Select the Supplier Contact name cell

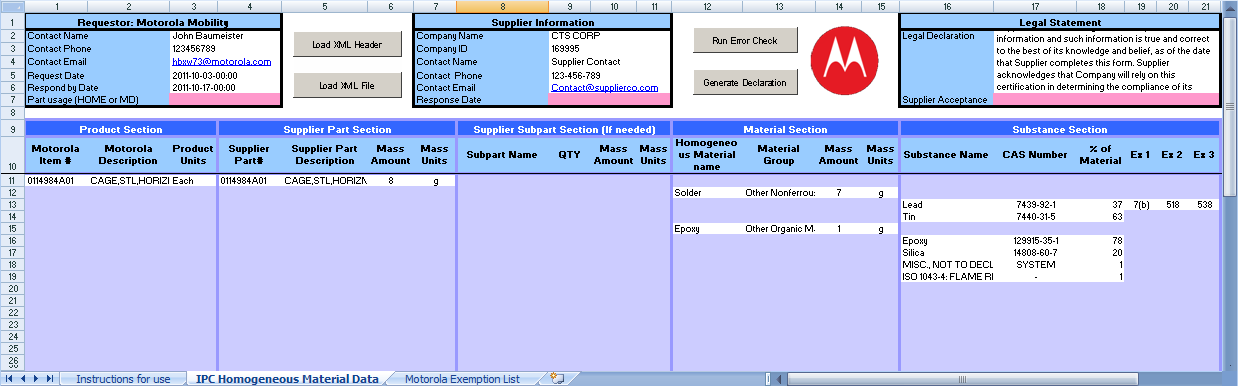[610, 61]
